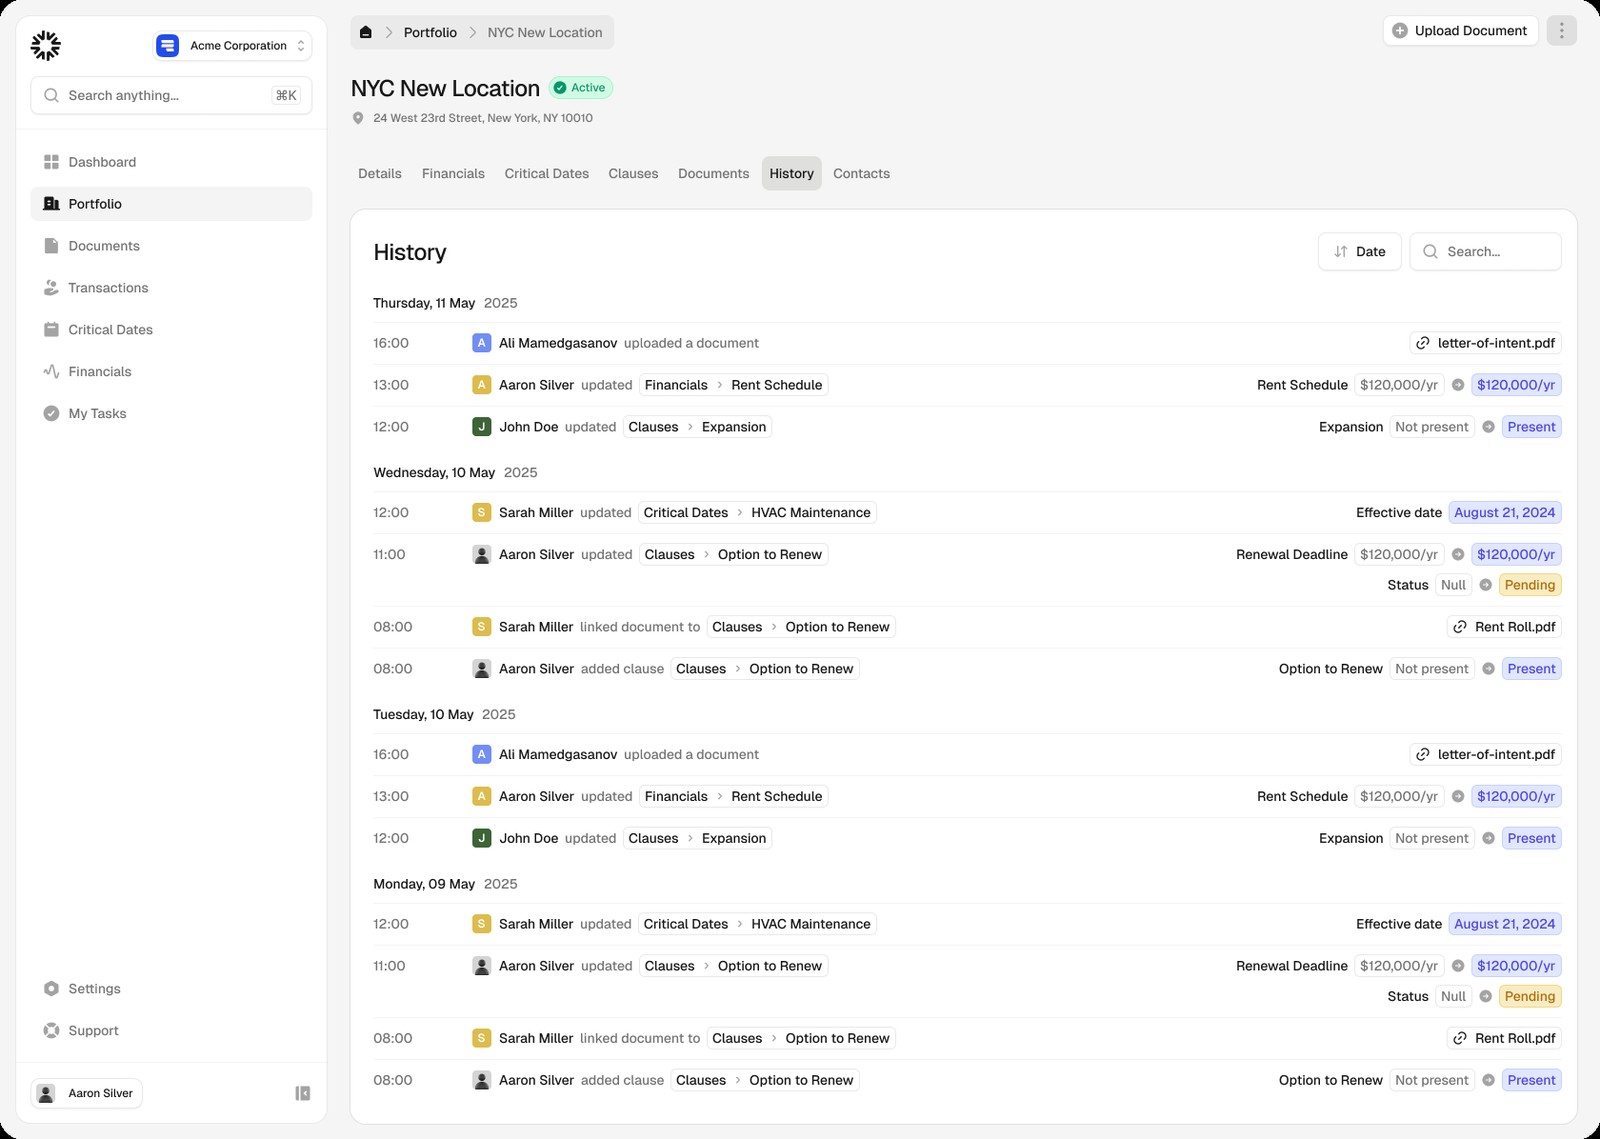Viewport: 1600px width, 1139px height.
Task: Open Financials in the sidebar
Action: 171,372
